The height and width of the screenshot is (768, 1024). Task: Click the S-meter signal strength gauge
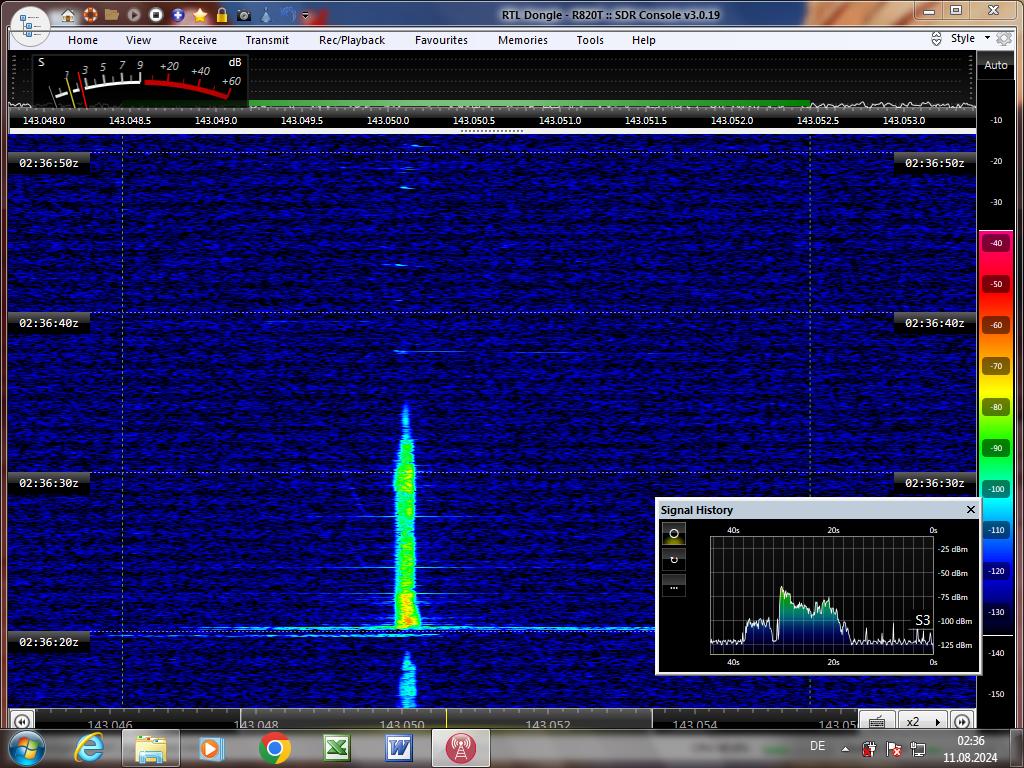(x=139, y=81)
